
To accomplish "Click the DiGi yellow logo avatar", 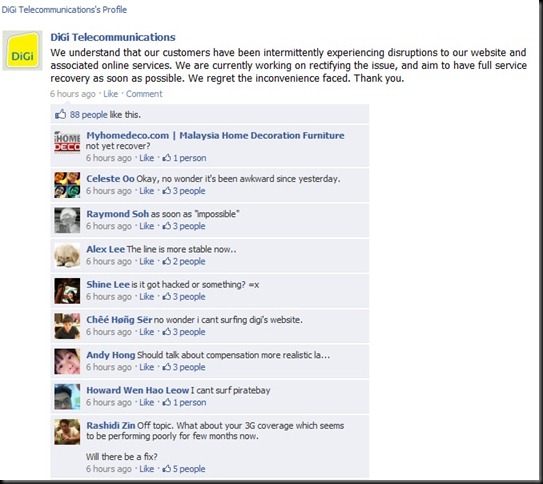I will [x=23, y=51].
